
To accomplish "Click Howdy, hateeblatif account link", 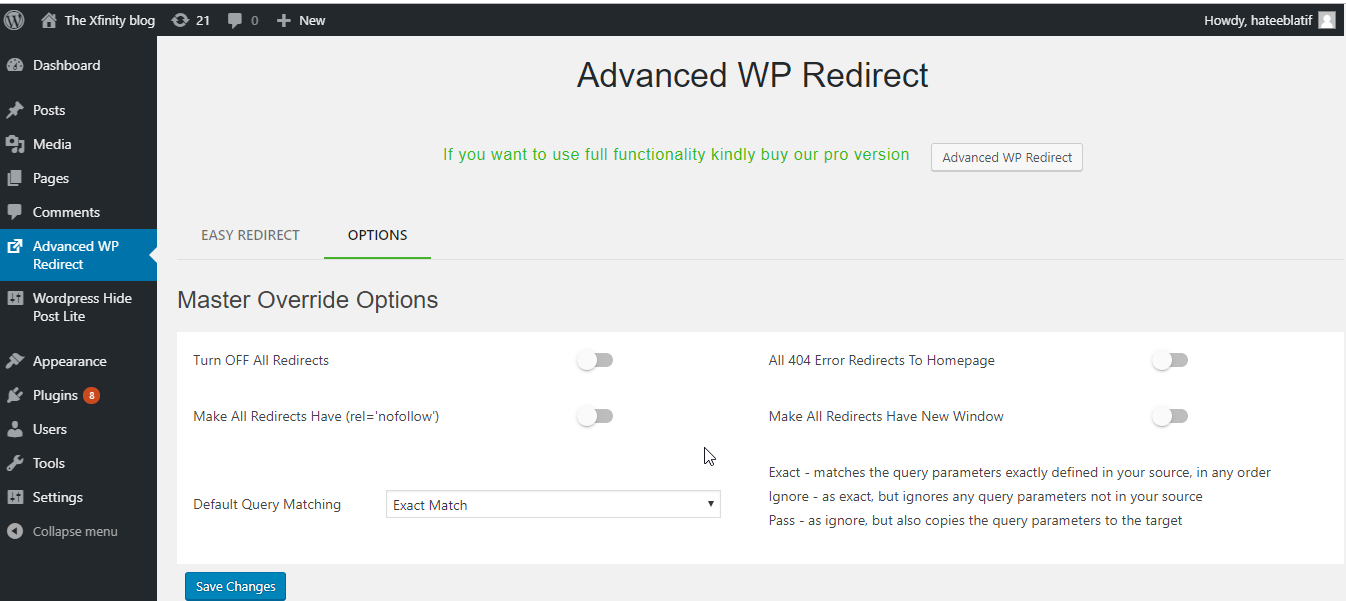I will click(x=1259, y=20).
